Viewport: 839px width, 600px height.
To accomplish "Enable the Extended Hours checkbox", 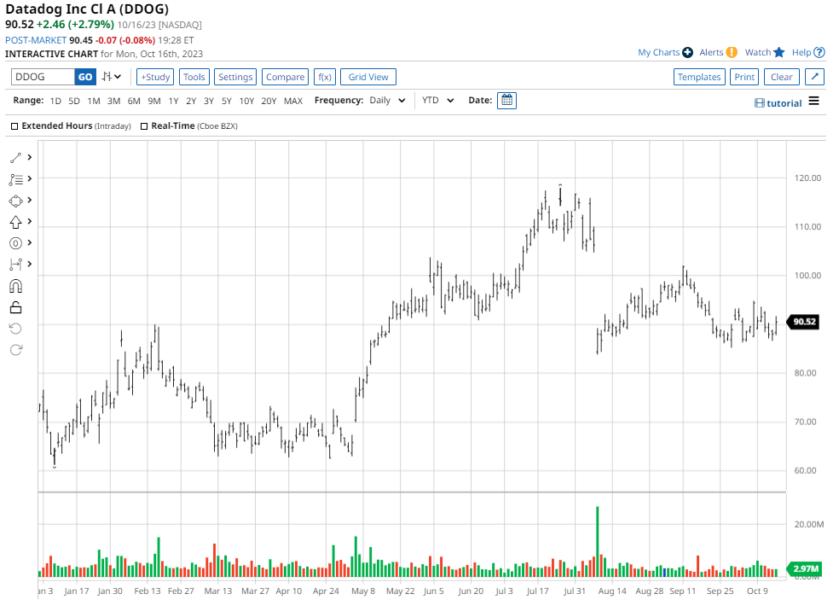I will [x=14, y=126].
